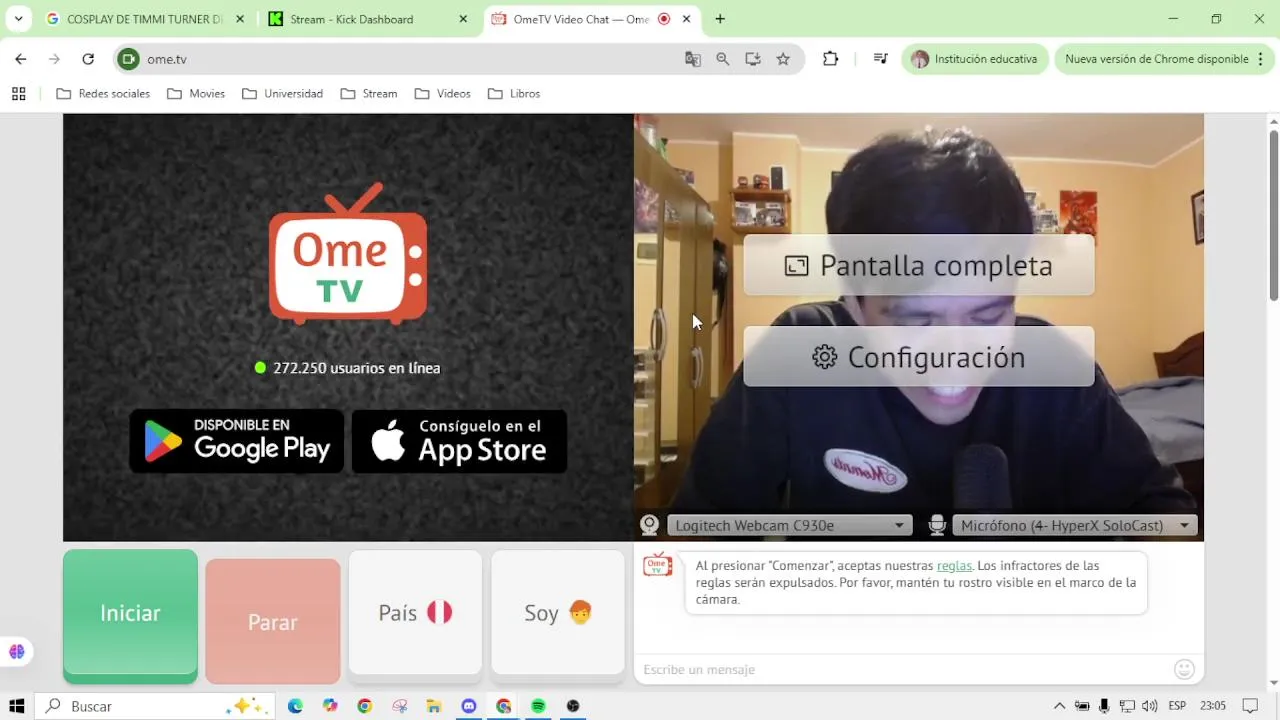Click the Pantalla completa button
1280x720 pixels.
[x=918, y=265]
